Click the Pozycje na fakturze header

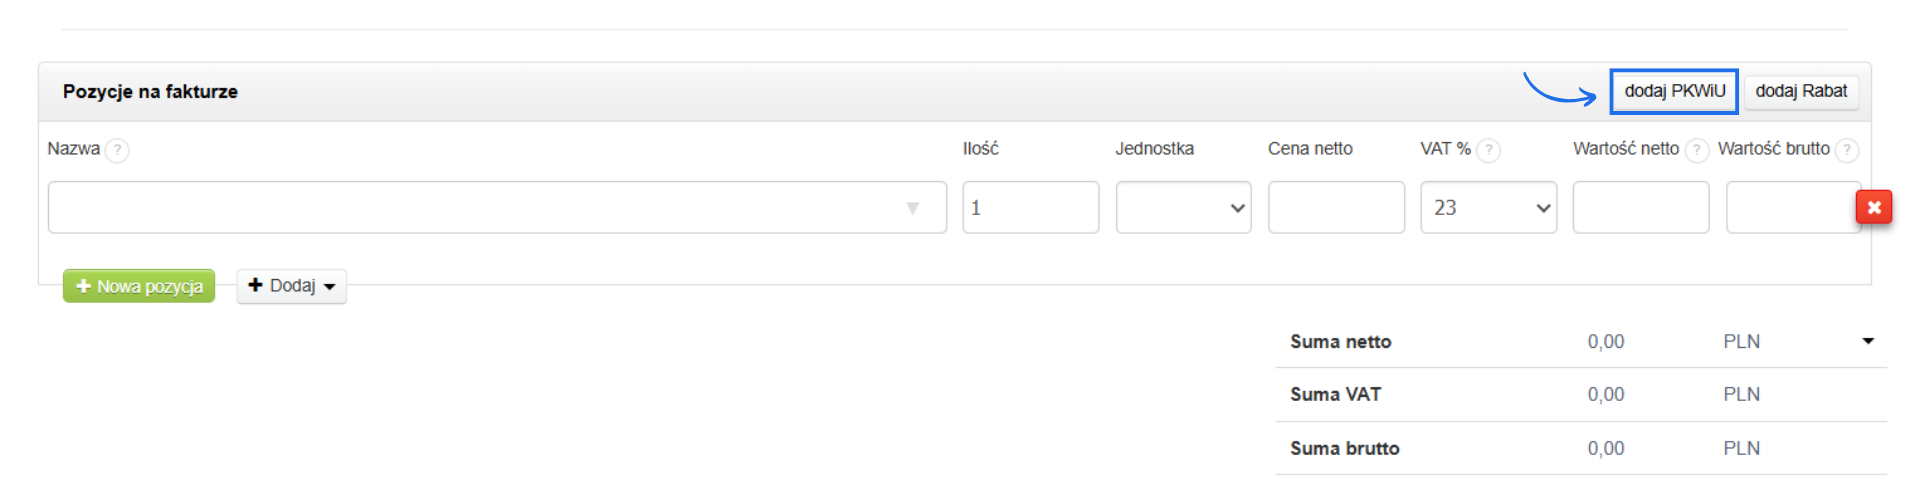click(150, 91)
